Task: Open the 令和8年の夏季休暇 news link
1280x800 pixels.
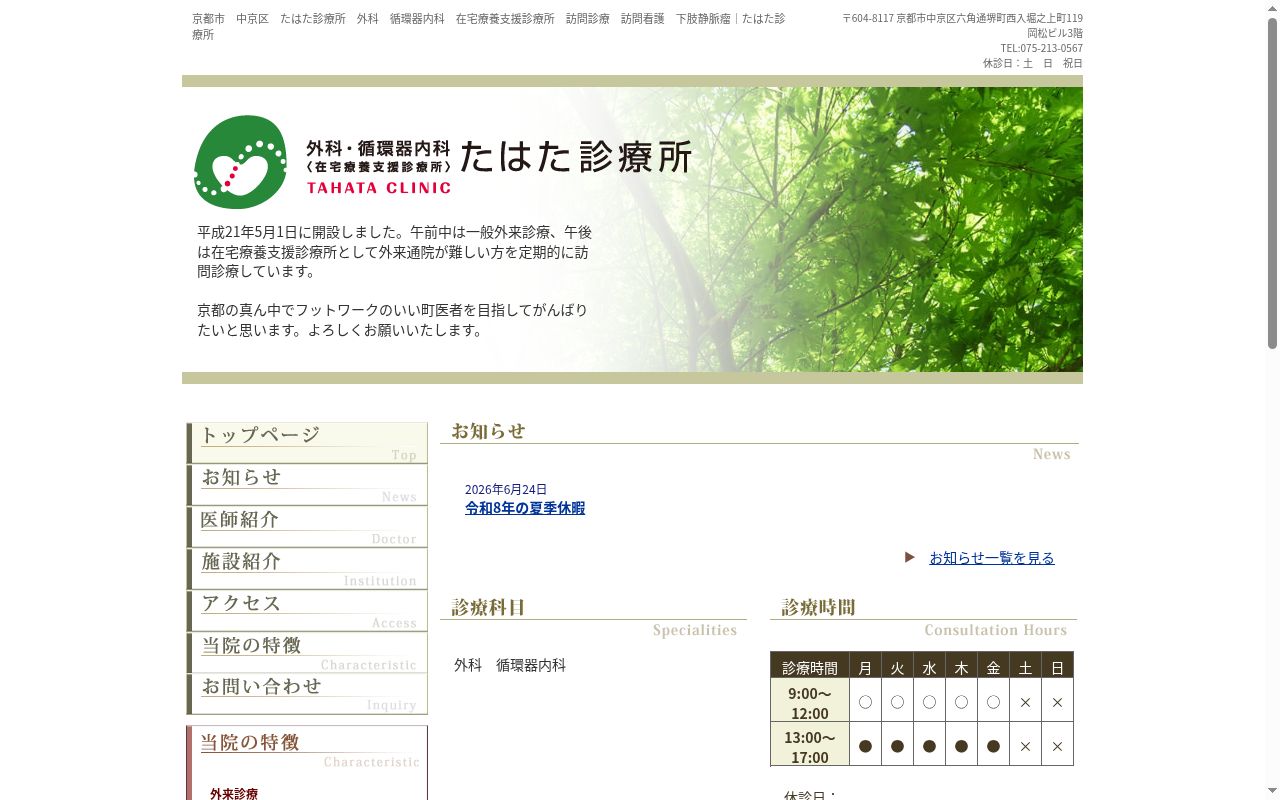Action: (x=525, y=508)
